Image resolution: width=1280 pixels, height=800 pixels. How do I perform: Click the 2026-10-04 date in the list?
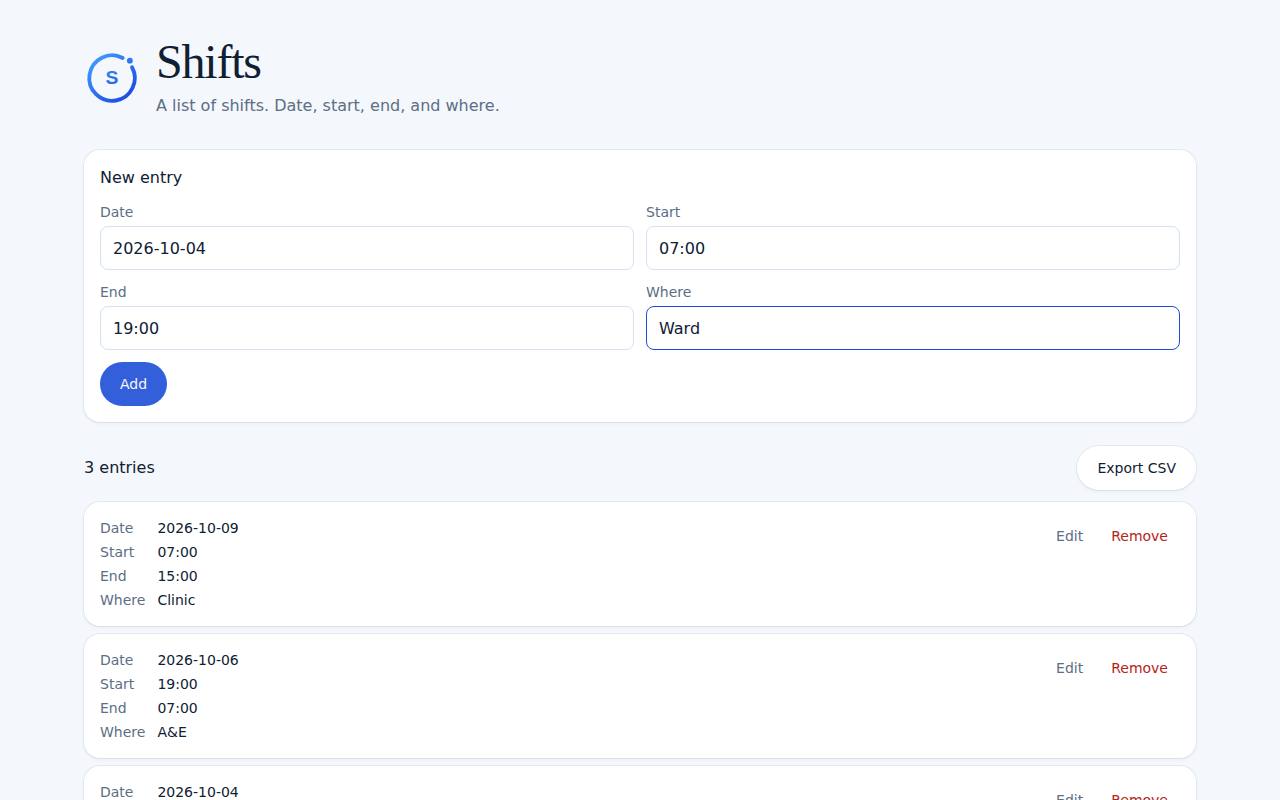click(198, 792)
